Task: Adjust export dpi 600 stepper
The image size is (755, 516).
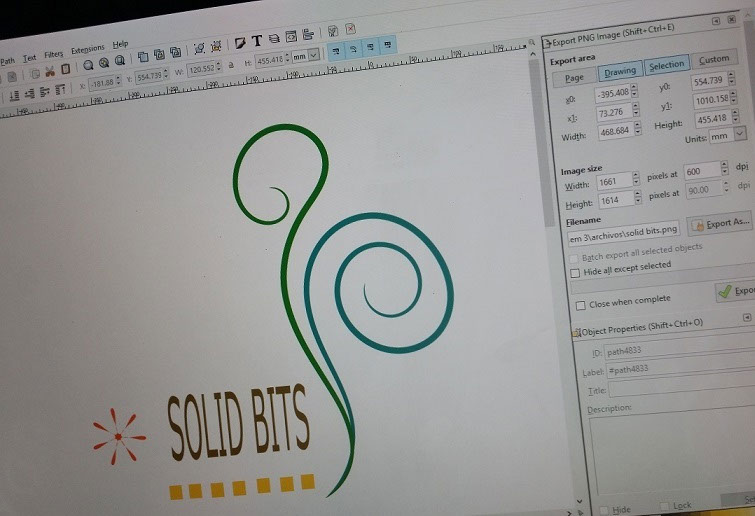Action: pyautogui.click(x=725, y=168)
